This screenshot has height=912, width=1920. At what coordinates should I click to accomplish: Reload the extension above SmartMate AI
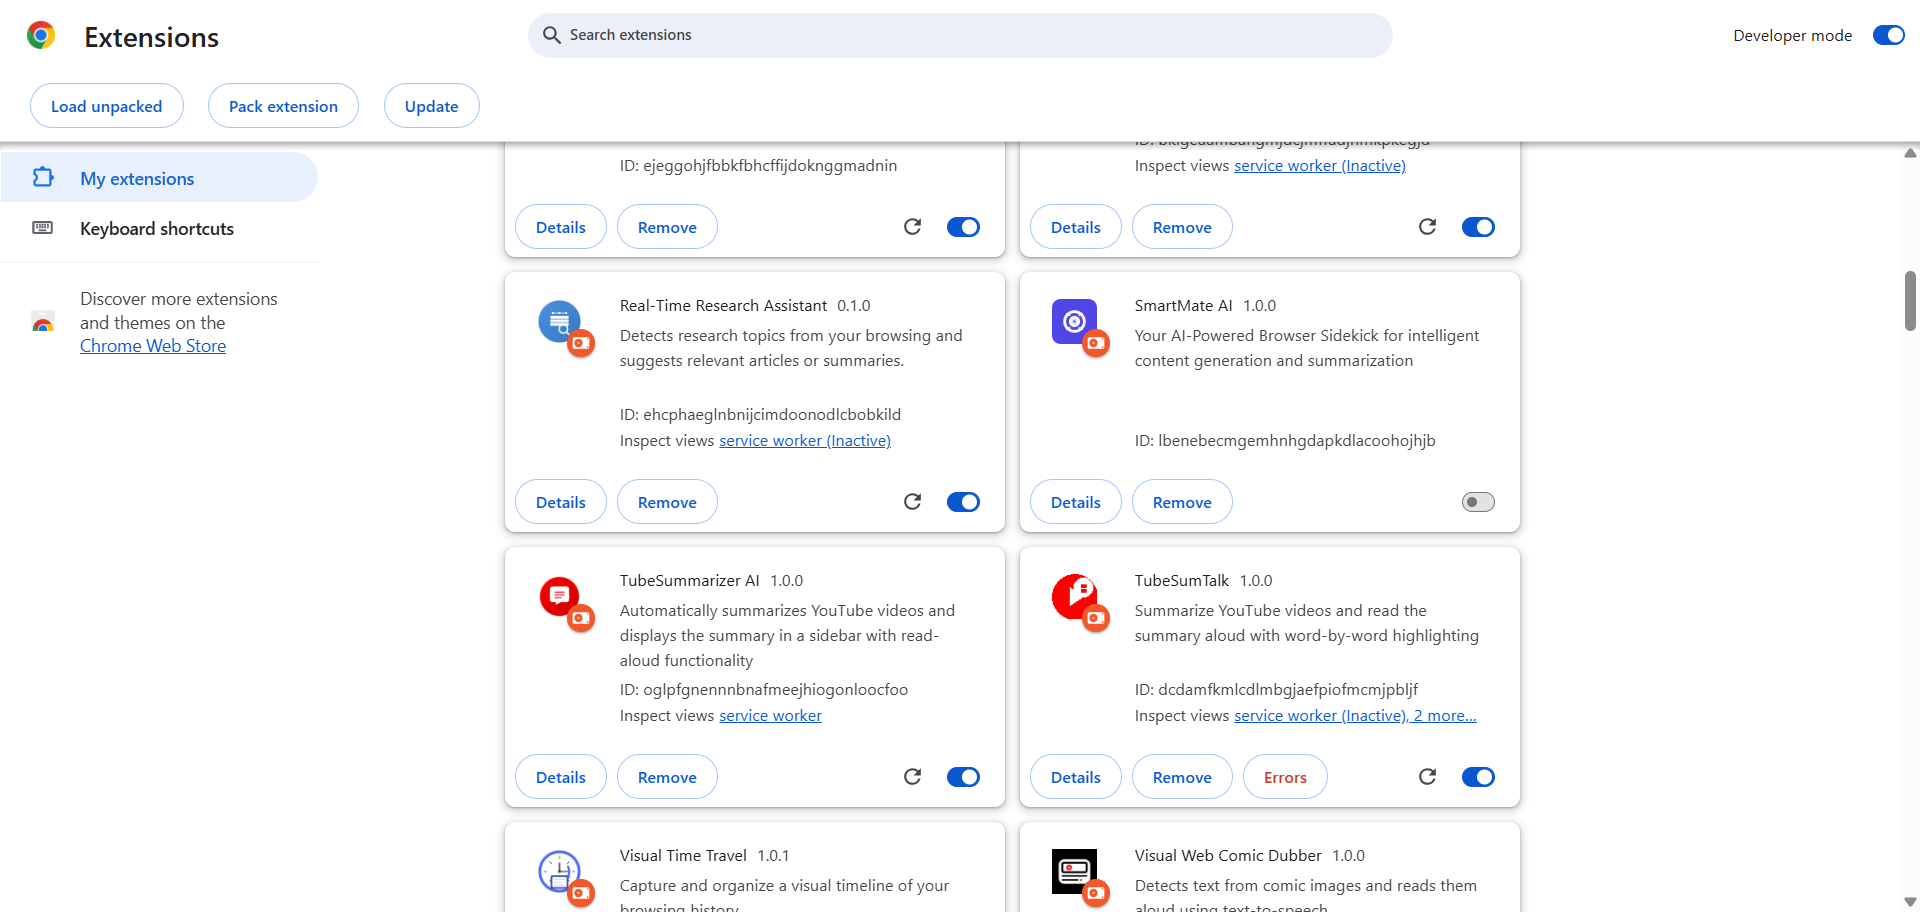click(x=1427, y=227)
